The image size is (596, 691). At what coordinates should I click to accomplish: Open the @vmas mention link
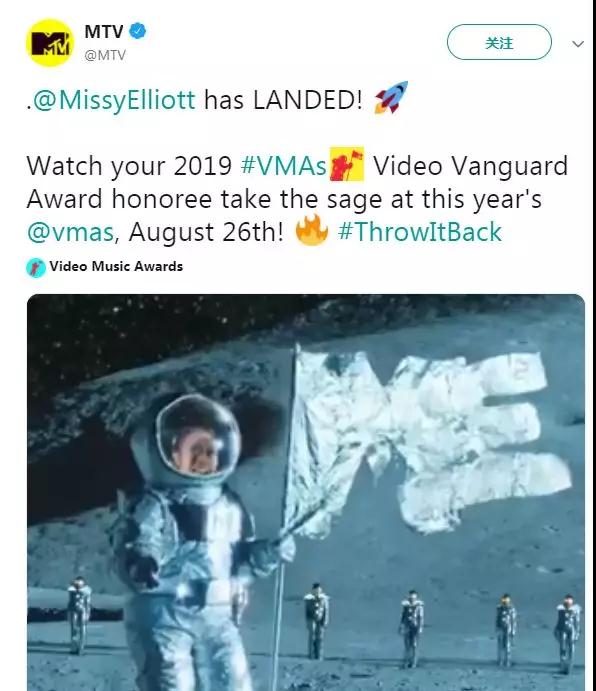[x=71, y=233]
